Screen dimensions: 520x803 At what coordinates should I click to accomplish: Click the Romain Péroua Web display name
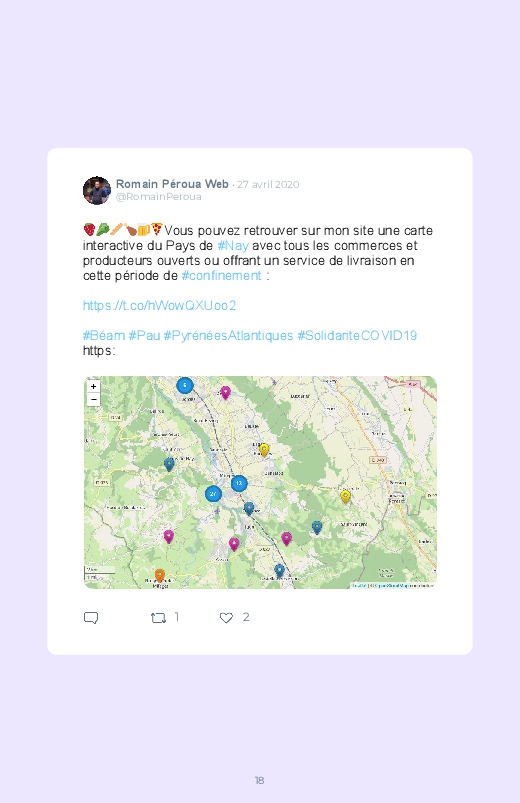click(172, 184)
